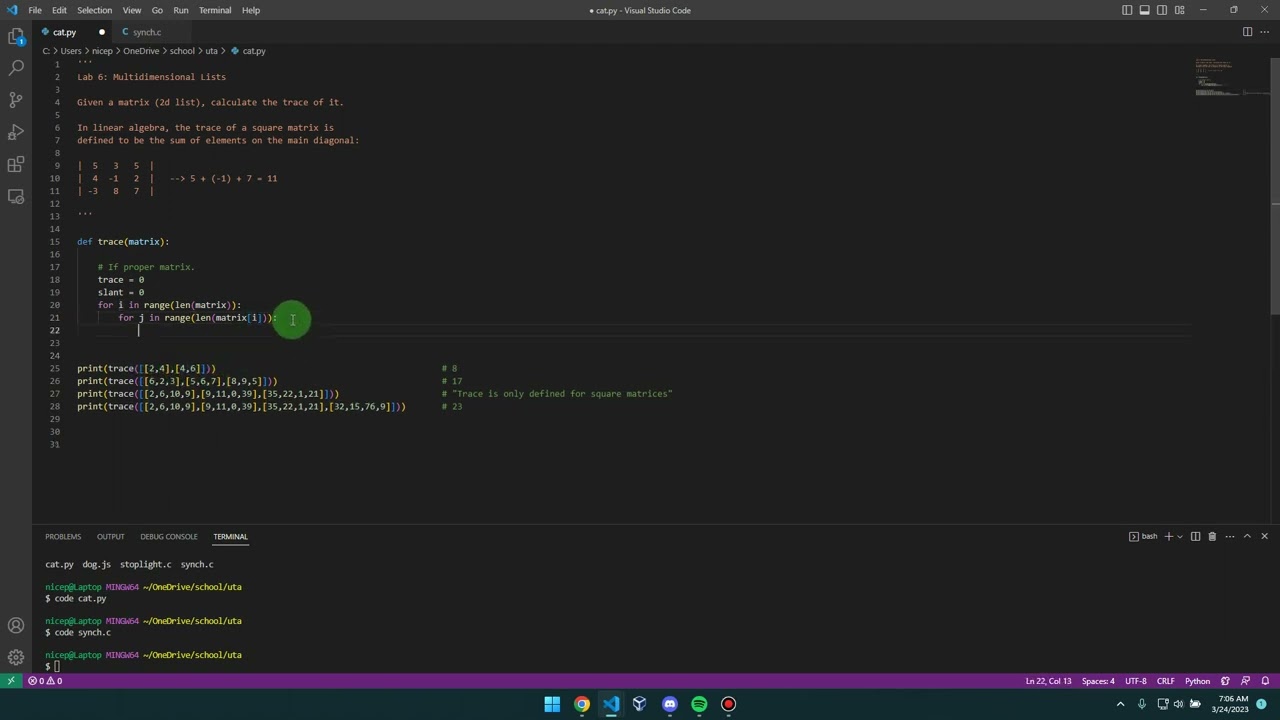Open the Search view in the activity bar

16,68
